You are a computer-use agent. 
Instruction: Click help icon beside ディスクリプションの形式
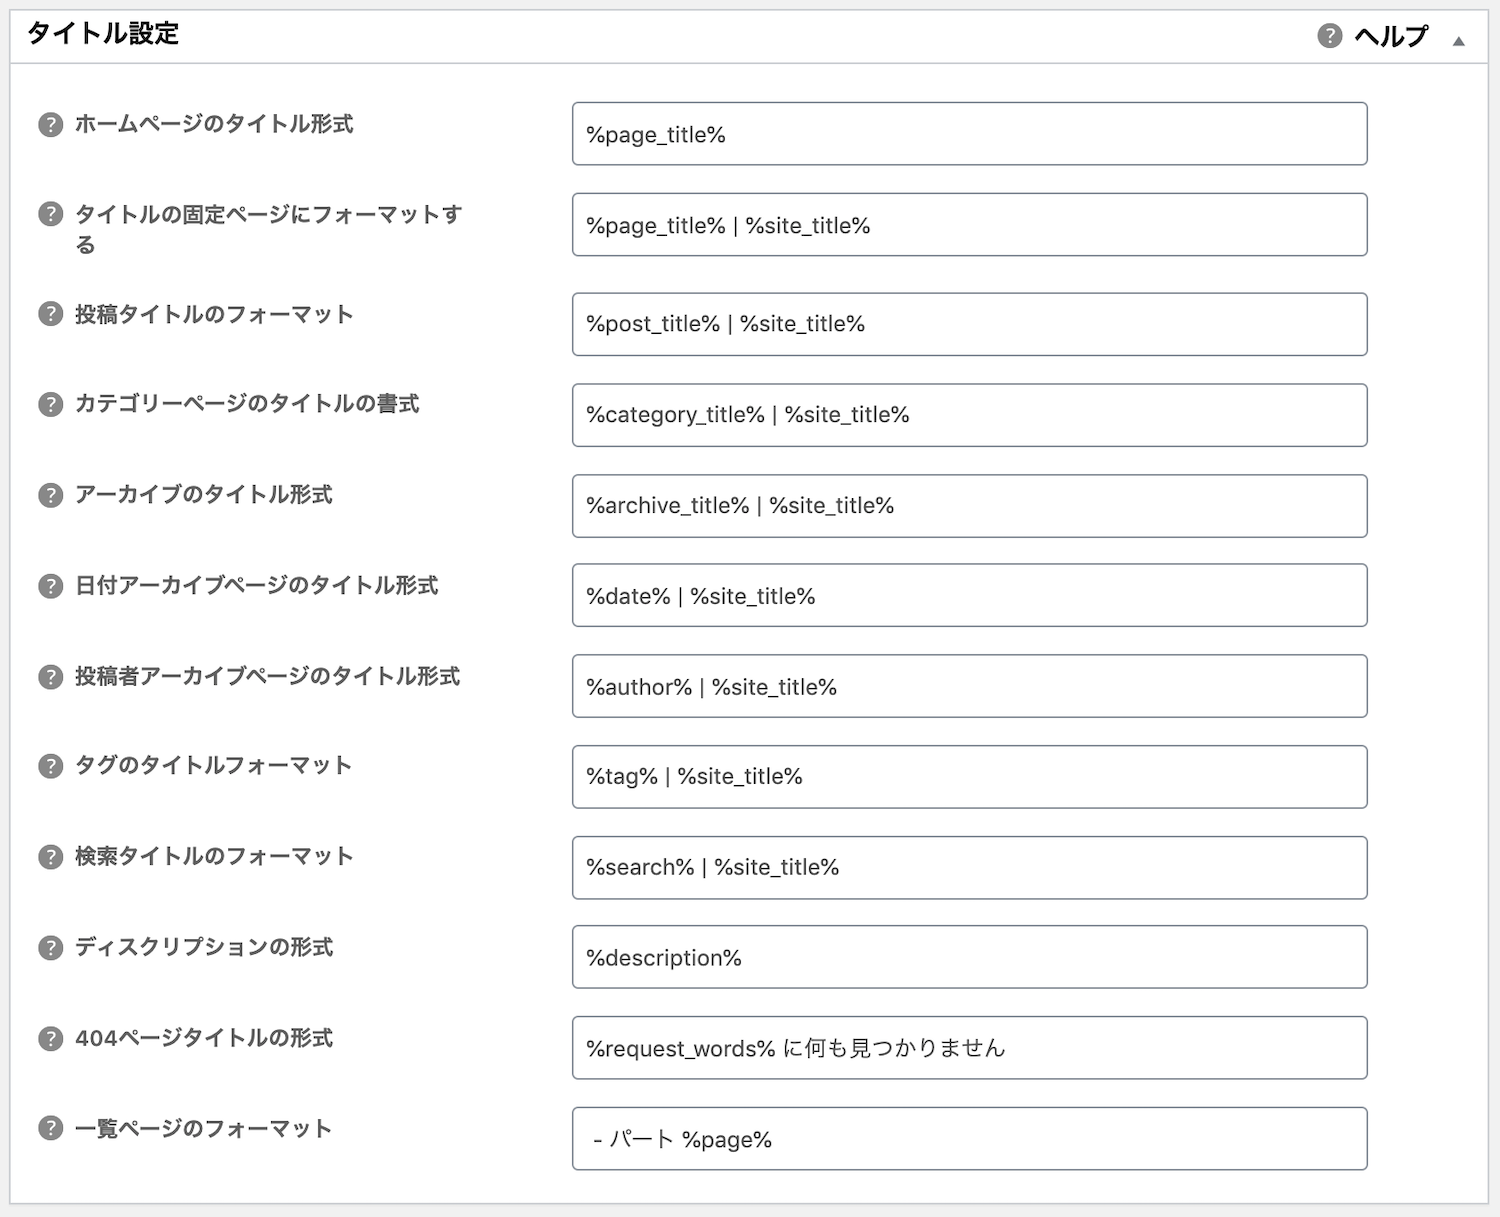click(50, 948)
